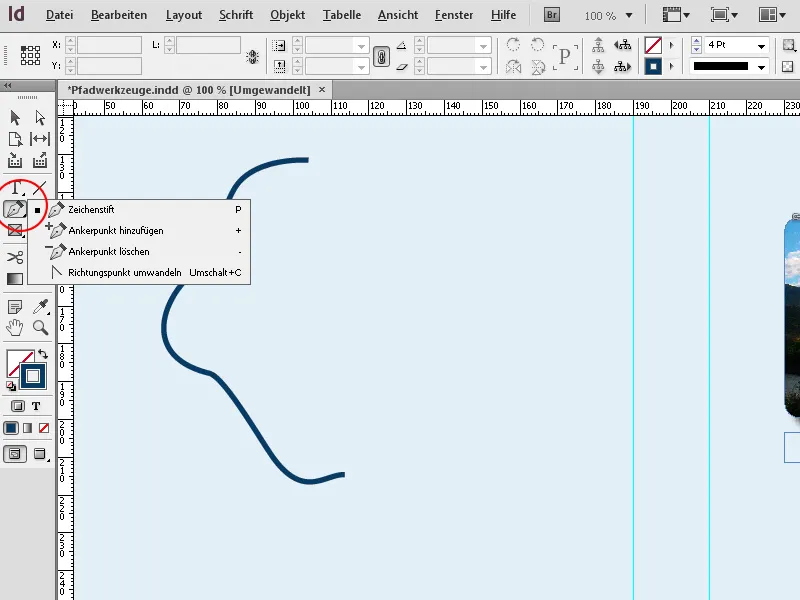Open the Objekt menu
The width and height of the screenshot is (800, 600).
(287, 15)
